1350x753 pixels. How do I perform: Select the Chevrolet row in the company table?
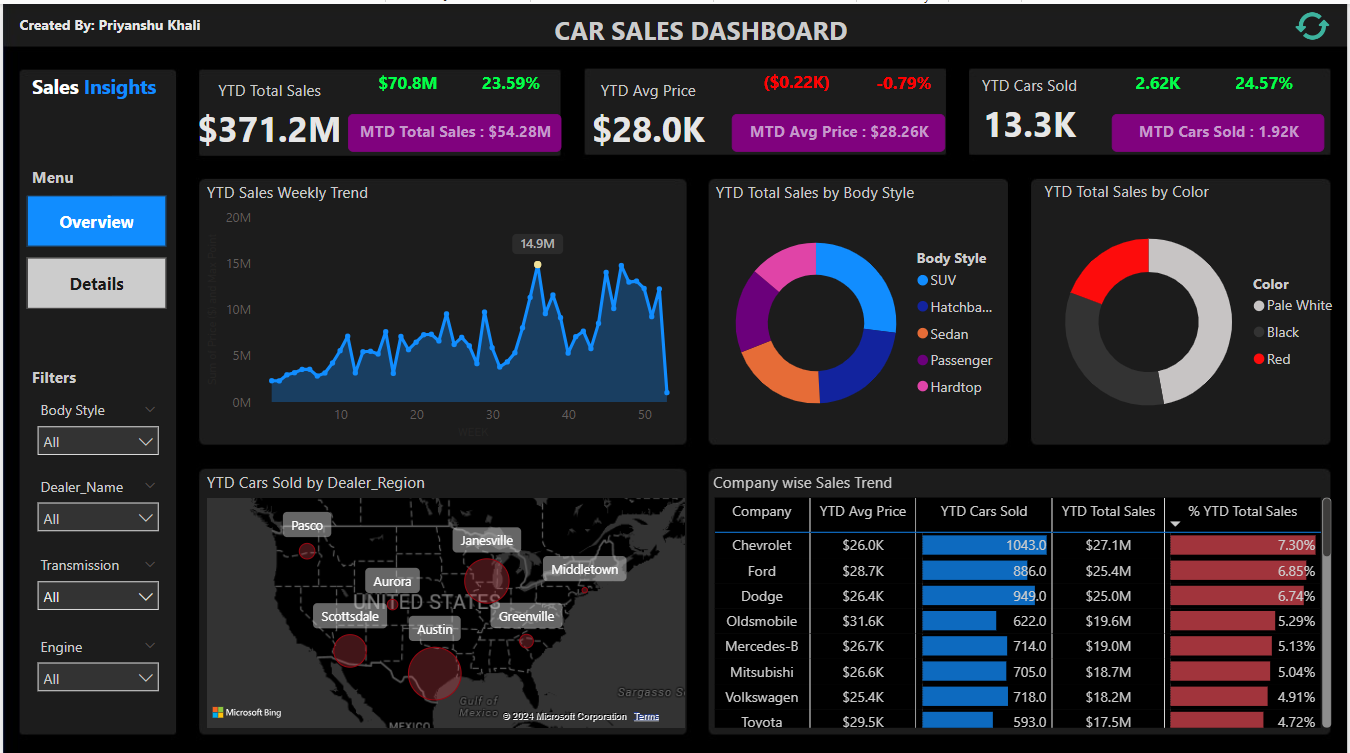(762, 545)
